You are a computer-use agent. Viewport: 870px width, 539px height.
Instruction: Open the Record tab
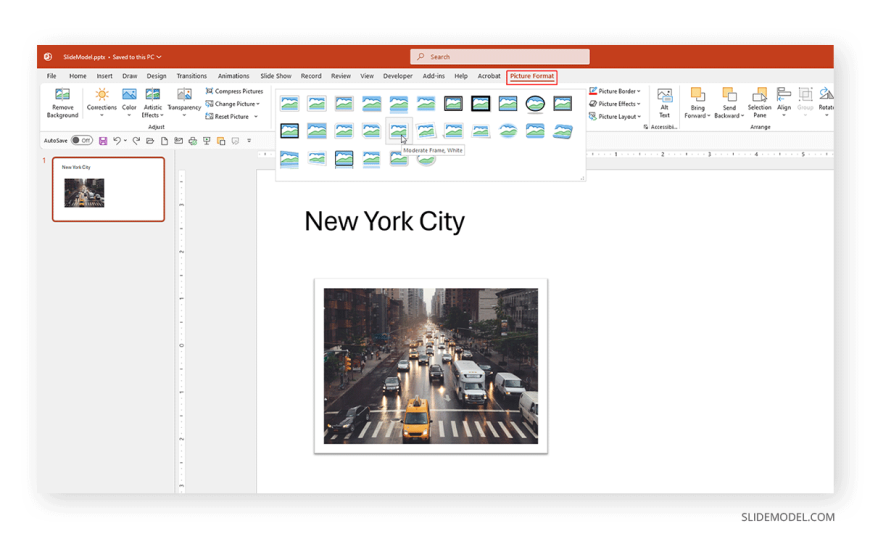(x=311, y=76)
